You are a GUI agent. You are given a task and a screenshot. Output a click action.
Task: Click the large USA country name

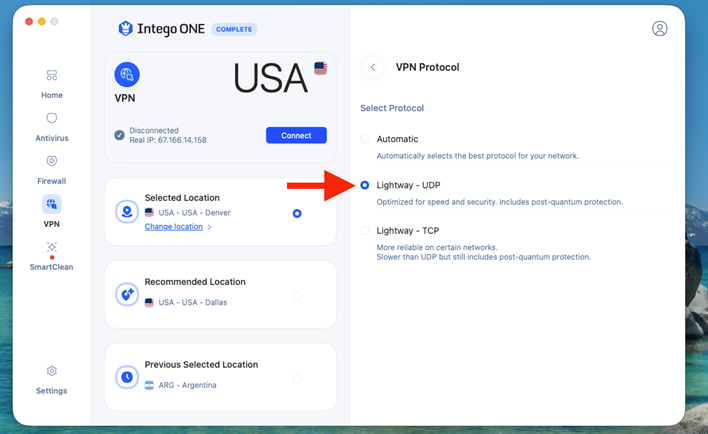[270, 78]
